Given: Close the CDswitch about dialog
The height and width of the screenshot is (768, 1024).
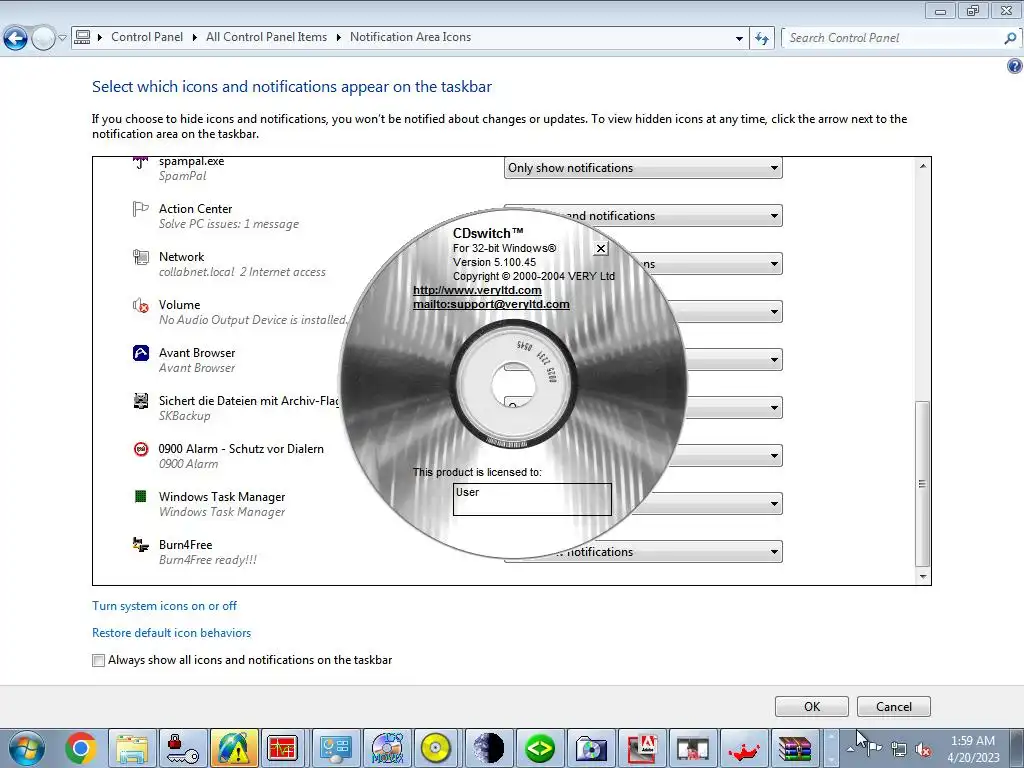Looking at the screenshot, I should coord(601,248).
